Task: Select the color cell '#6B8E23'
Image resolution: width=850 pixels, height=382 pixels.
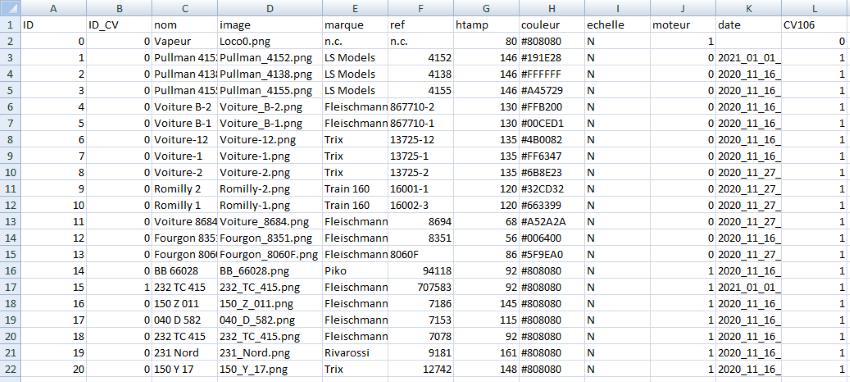Action: click(x=552, y=173)
